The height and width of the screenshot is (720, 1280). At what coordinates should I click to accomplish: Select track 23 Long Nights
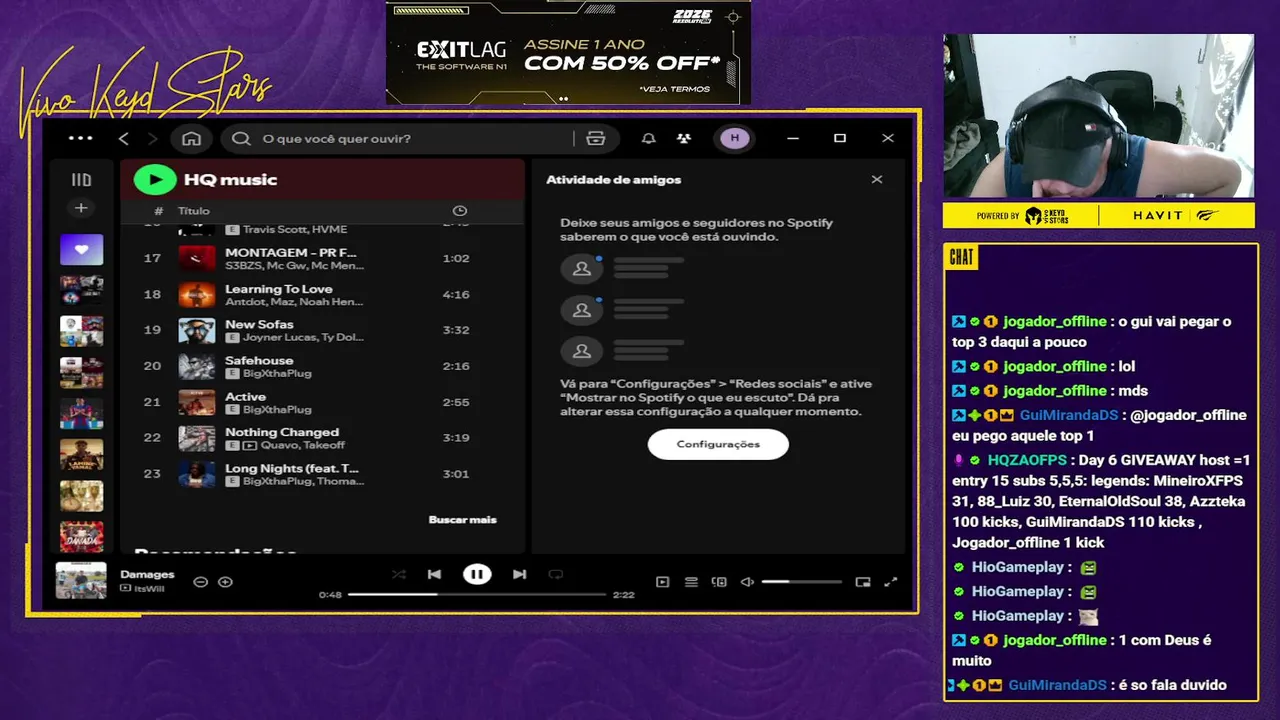[322, 475]
